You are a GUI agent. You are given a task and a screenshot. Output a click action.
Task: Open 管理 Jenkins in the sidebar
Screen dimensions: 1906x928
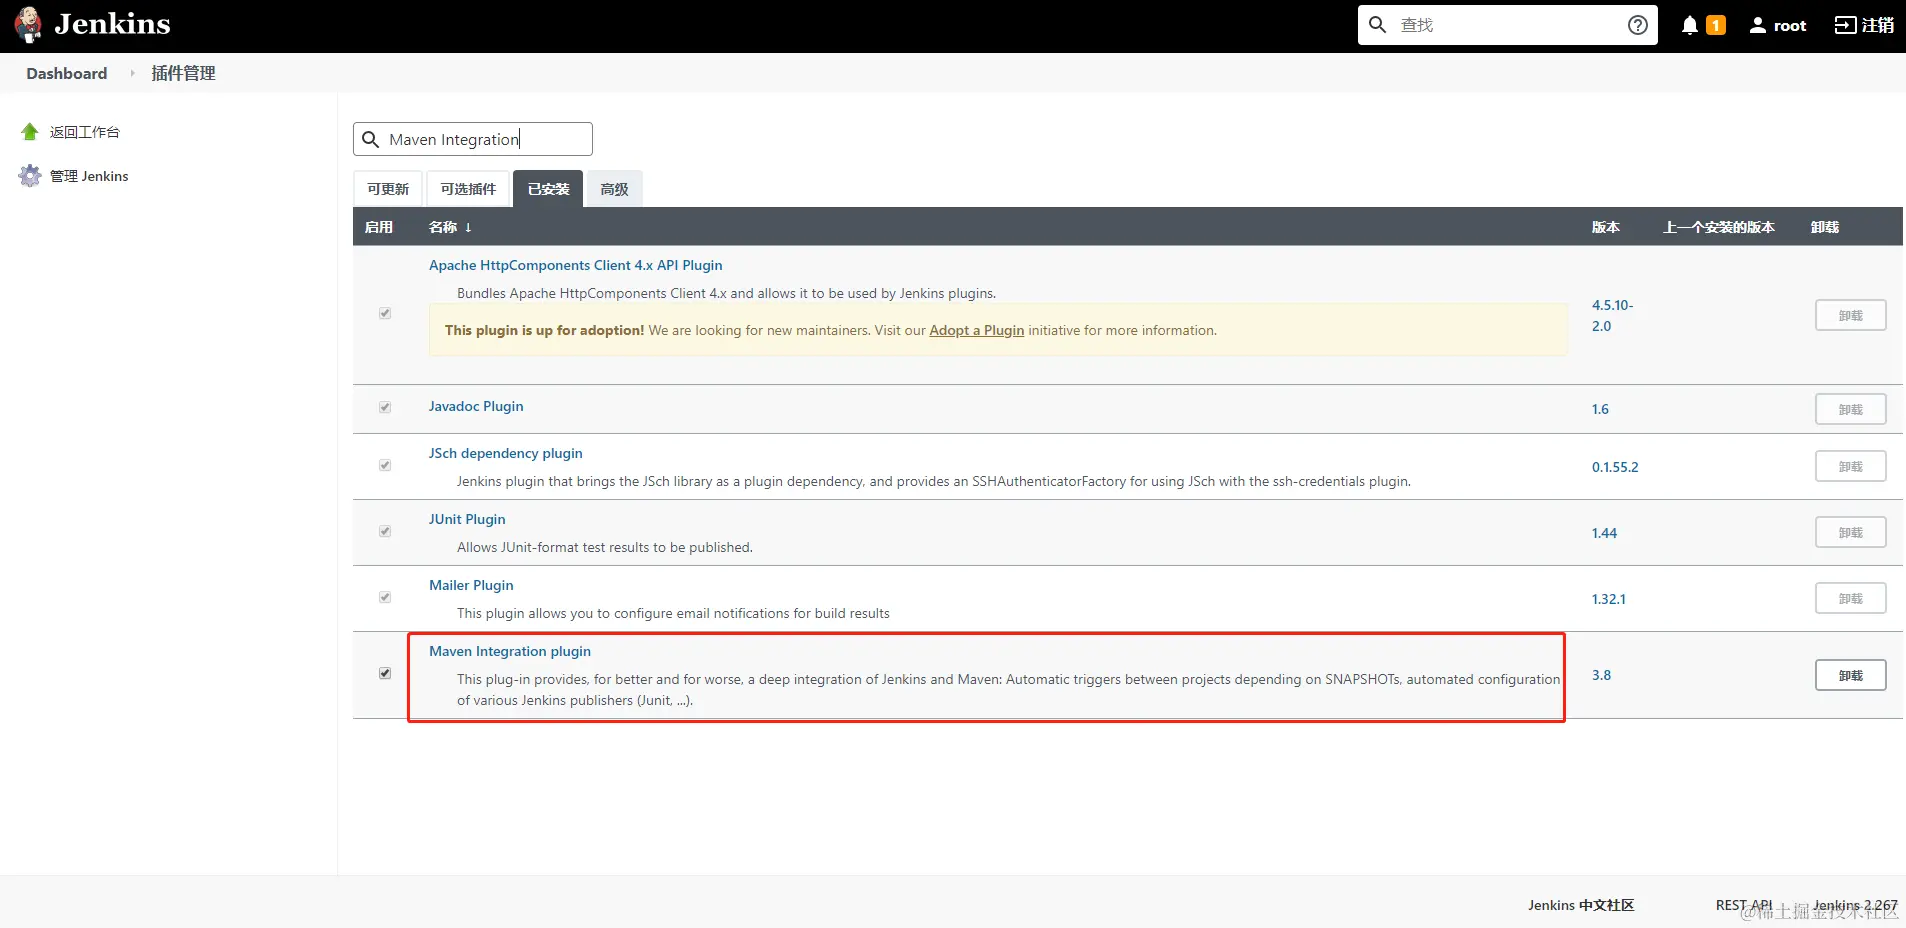coord(89,176)
